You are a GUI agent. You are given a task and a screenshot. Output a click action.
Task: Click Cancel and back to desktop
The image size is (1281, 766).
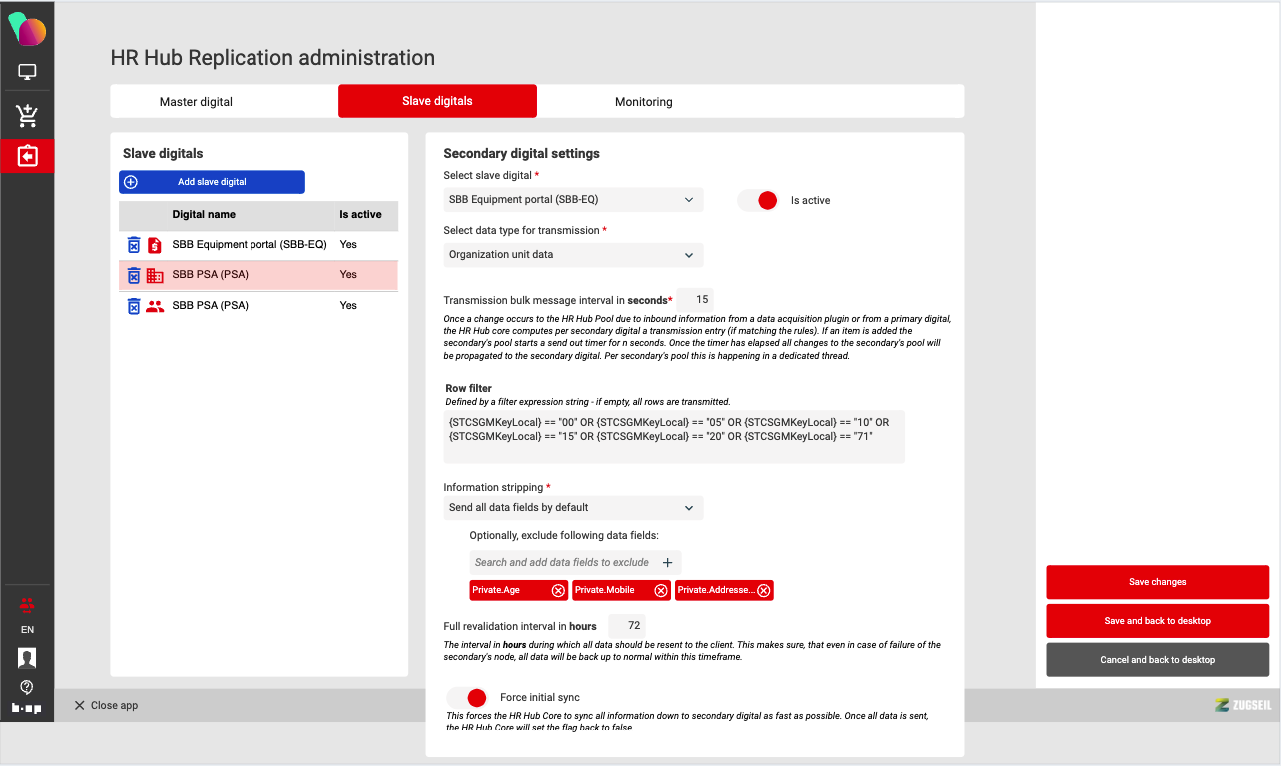pos(1157,660)
